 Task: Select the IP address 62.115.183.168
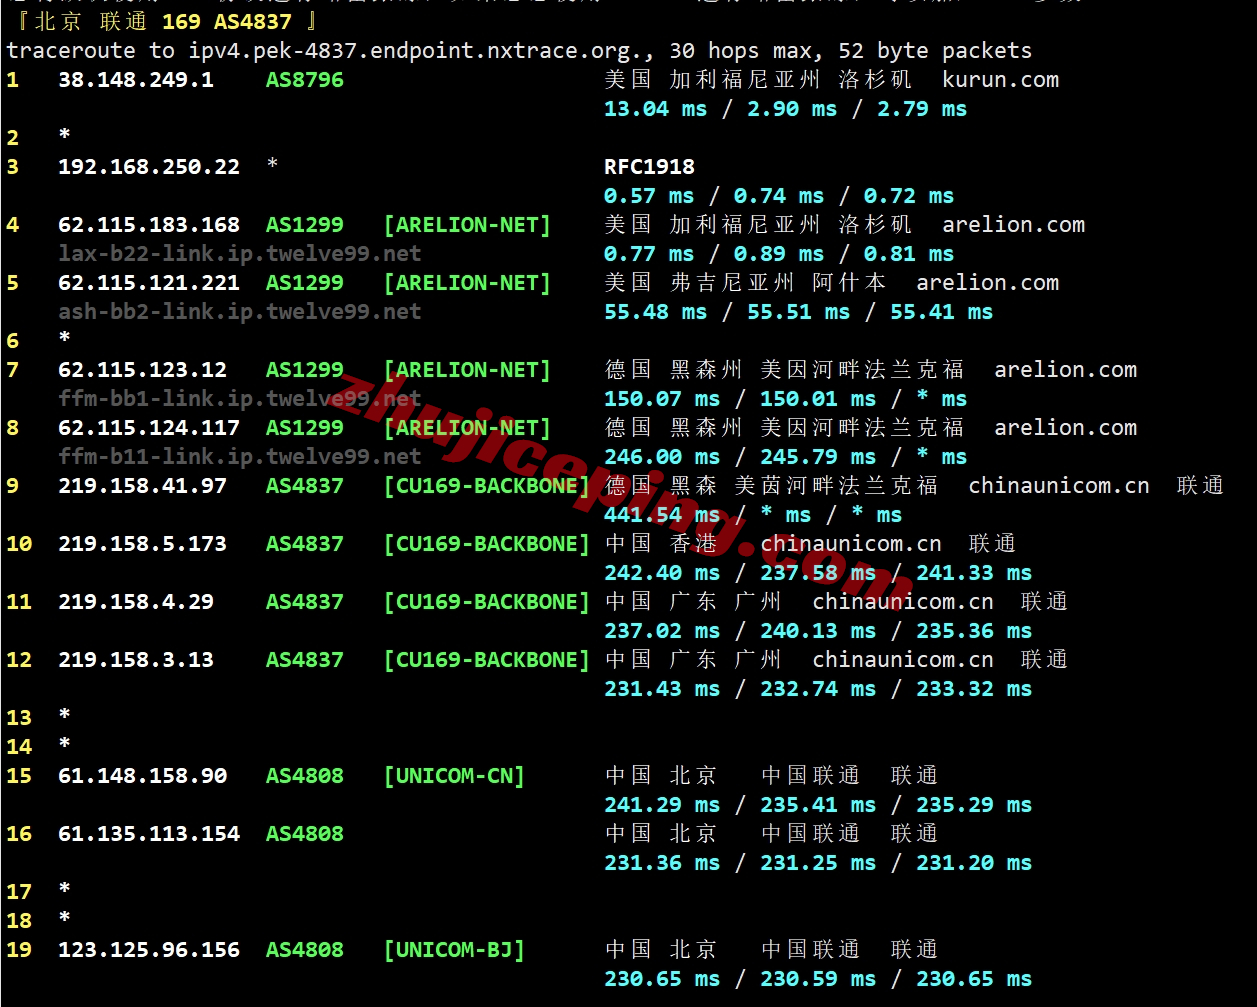point(149,225)
